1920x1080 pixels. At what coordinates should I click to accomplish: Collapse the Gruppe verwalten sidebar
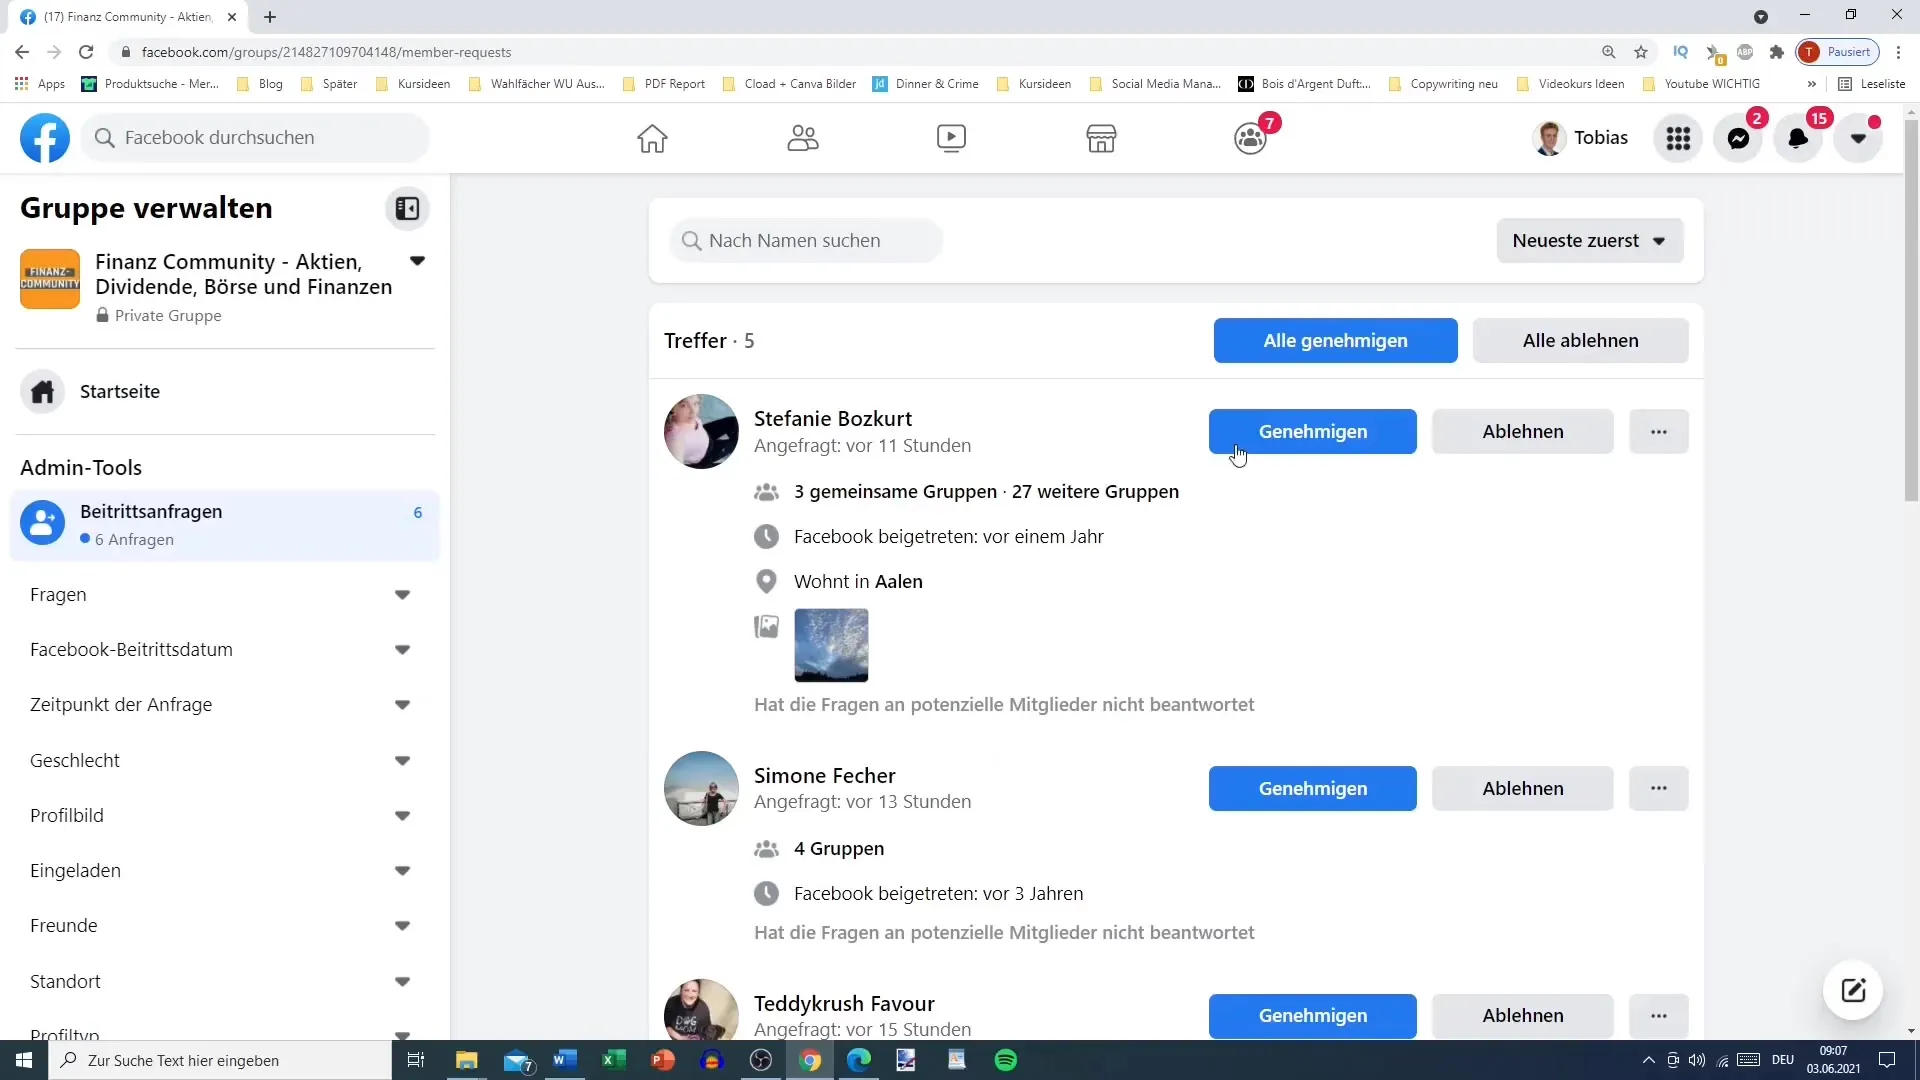coord(407,208)
